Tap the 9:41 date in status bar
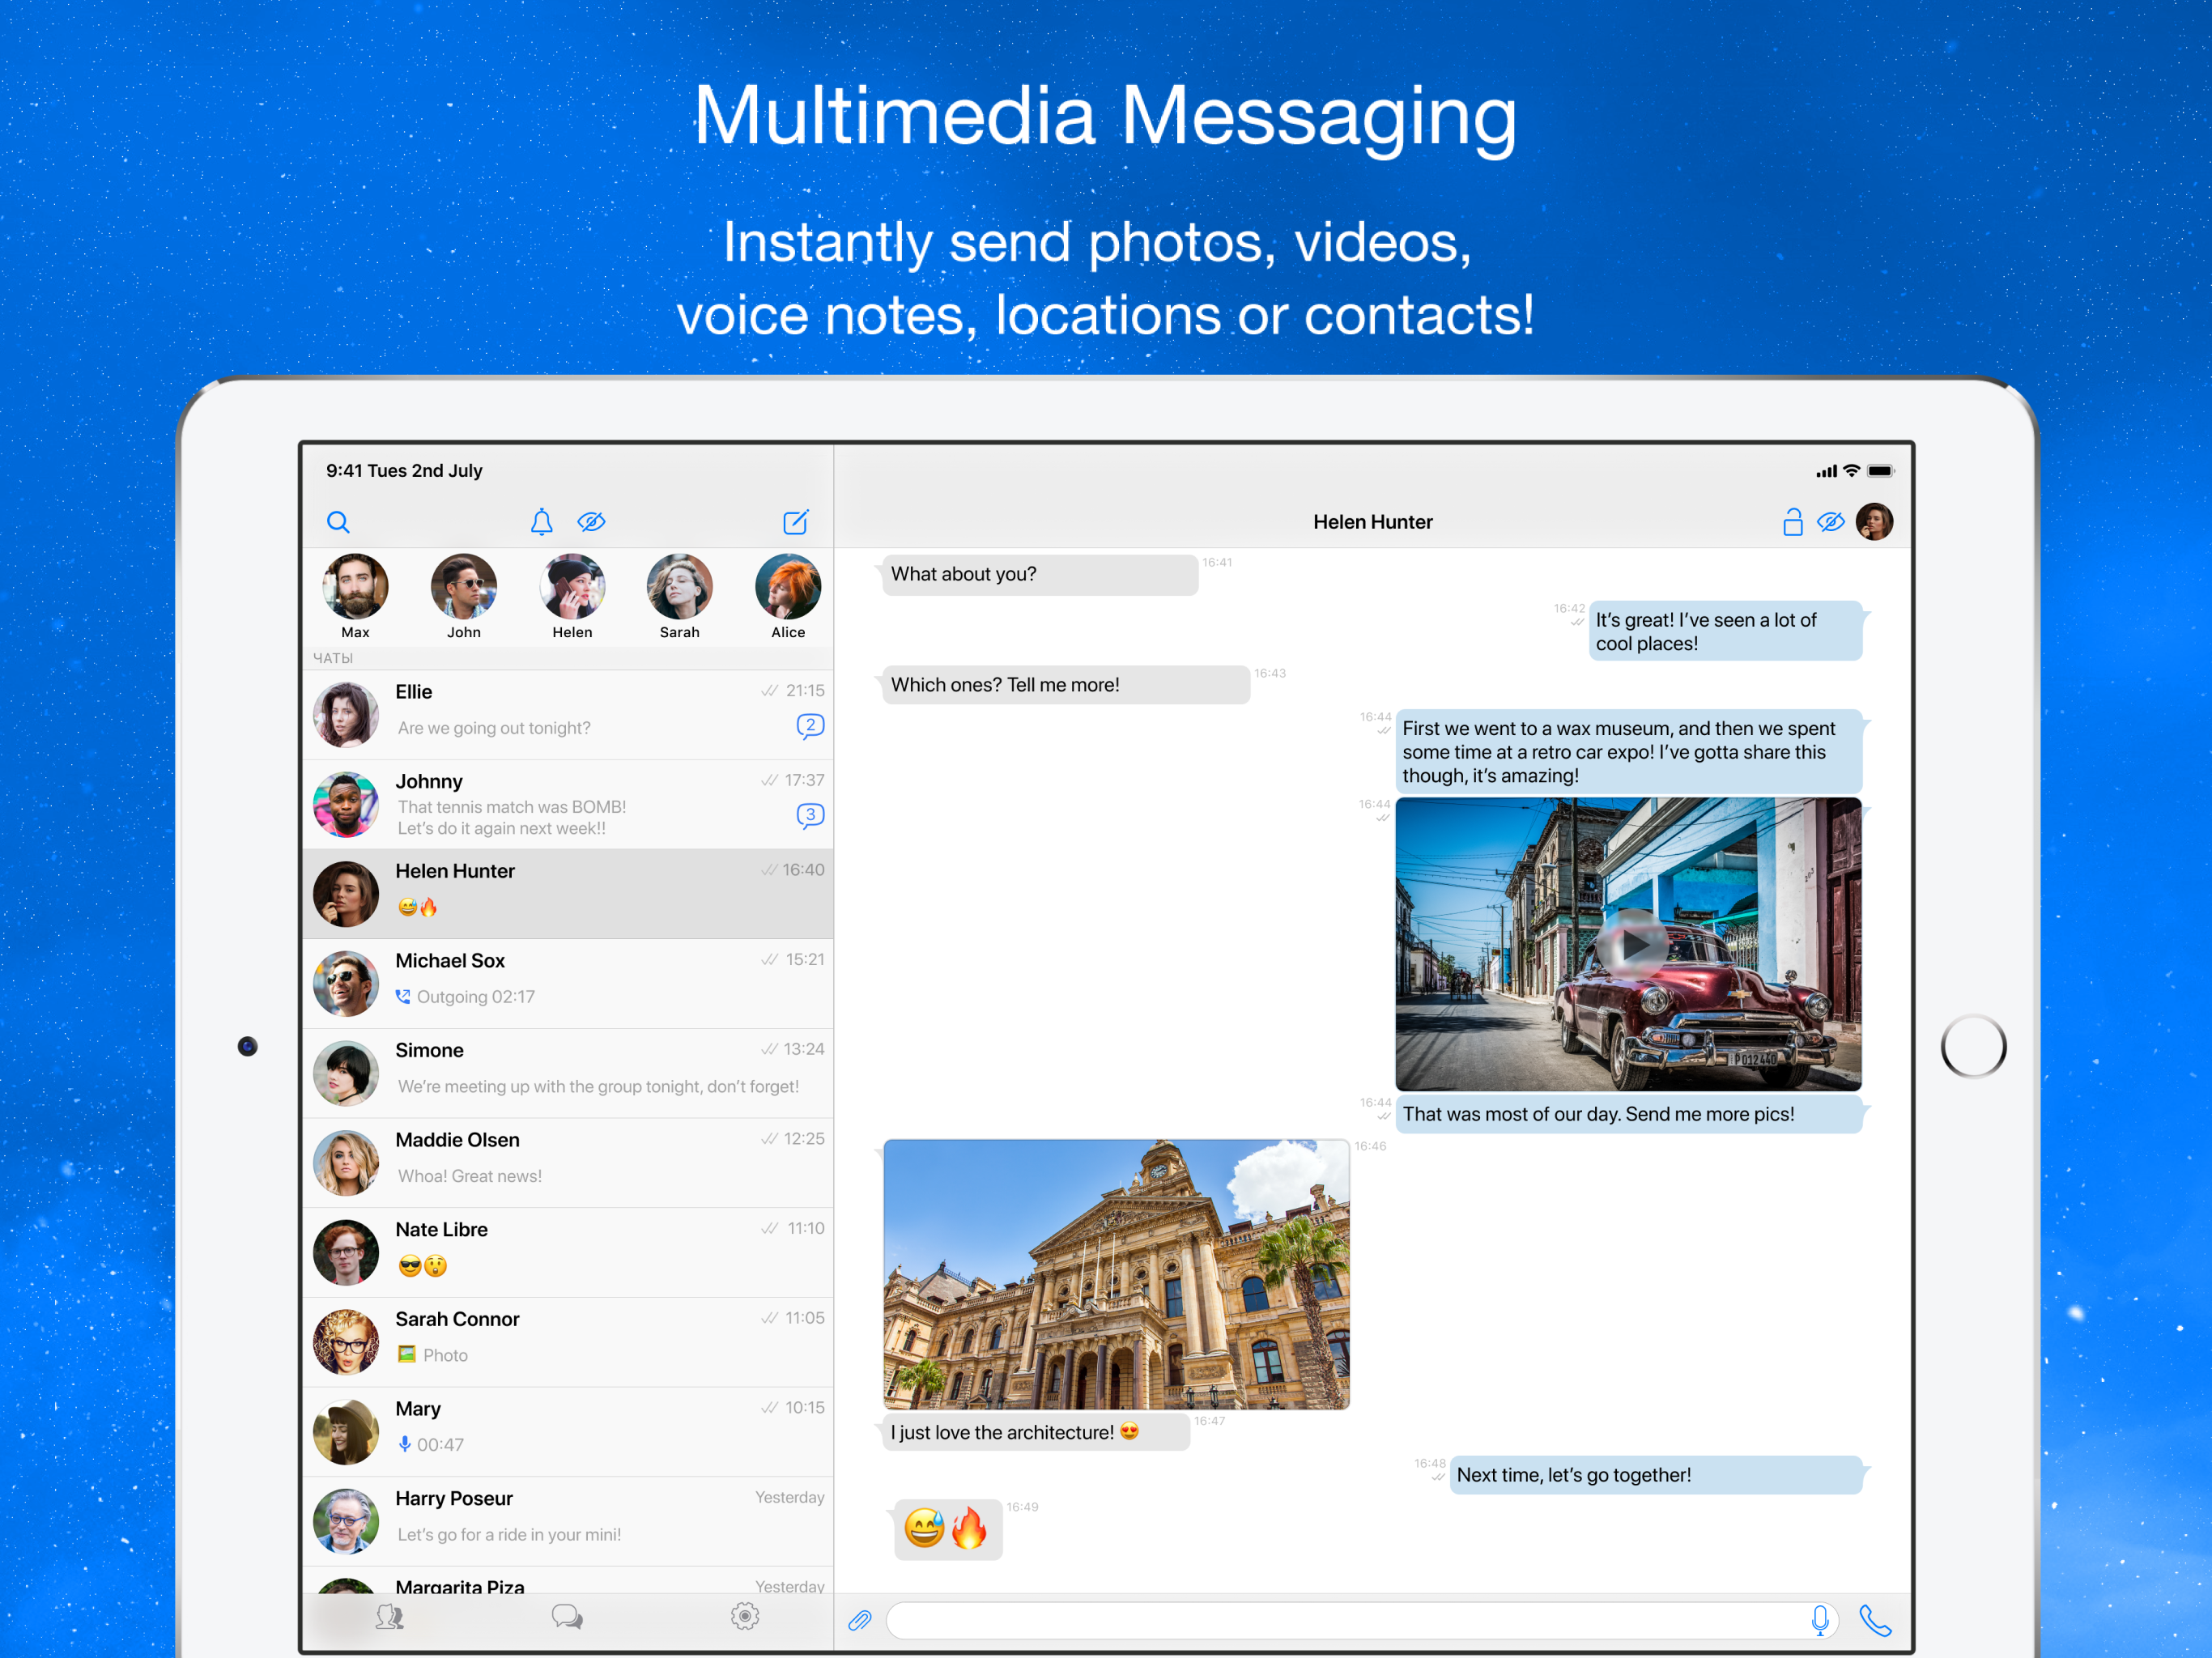 point(404,470)
